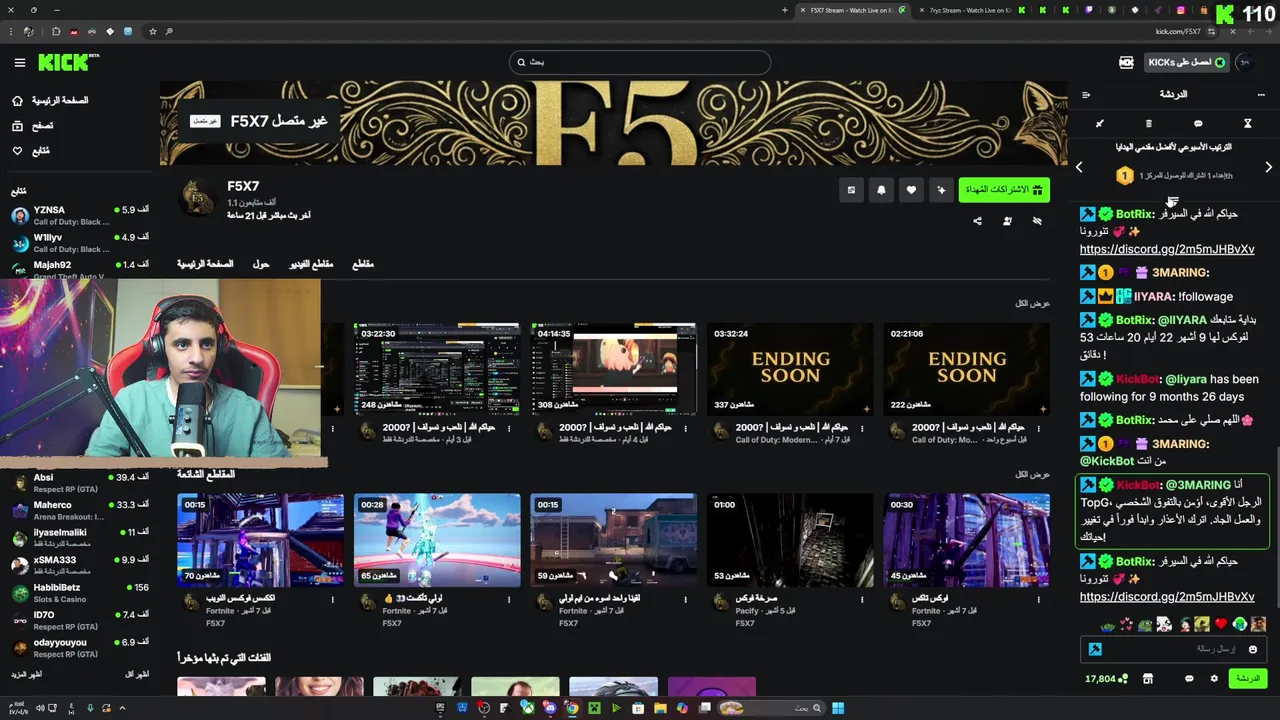Open the chat three-dots options menu
Image resolution: width=1280 pixels, height=720 pixels.
point(1261,95)
